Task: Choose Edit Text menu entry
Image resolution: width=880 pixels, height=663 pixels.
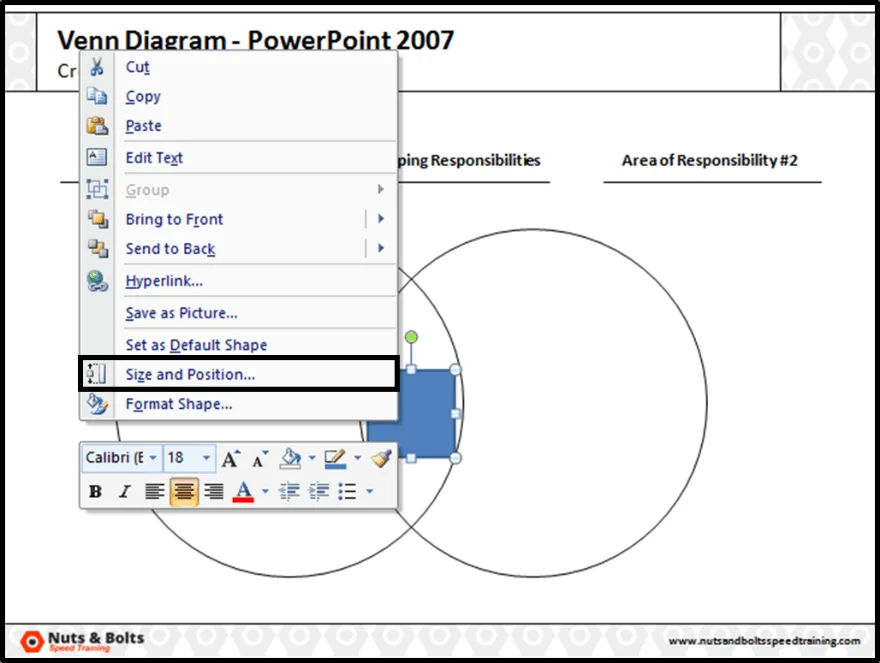Action: 239,158
